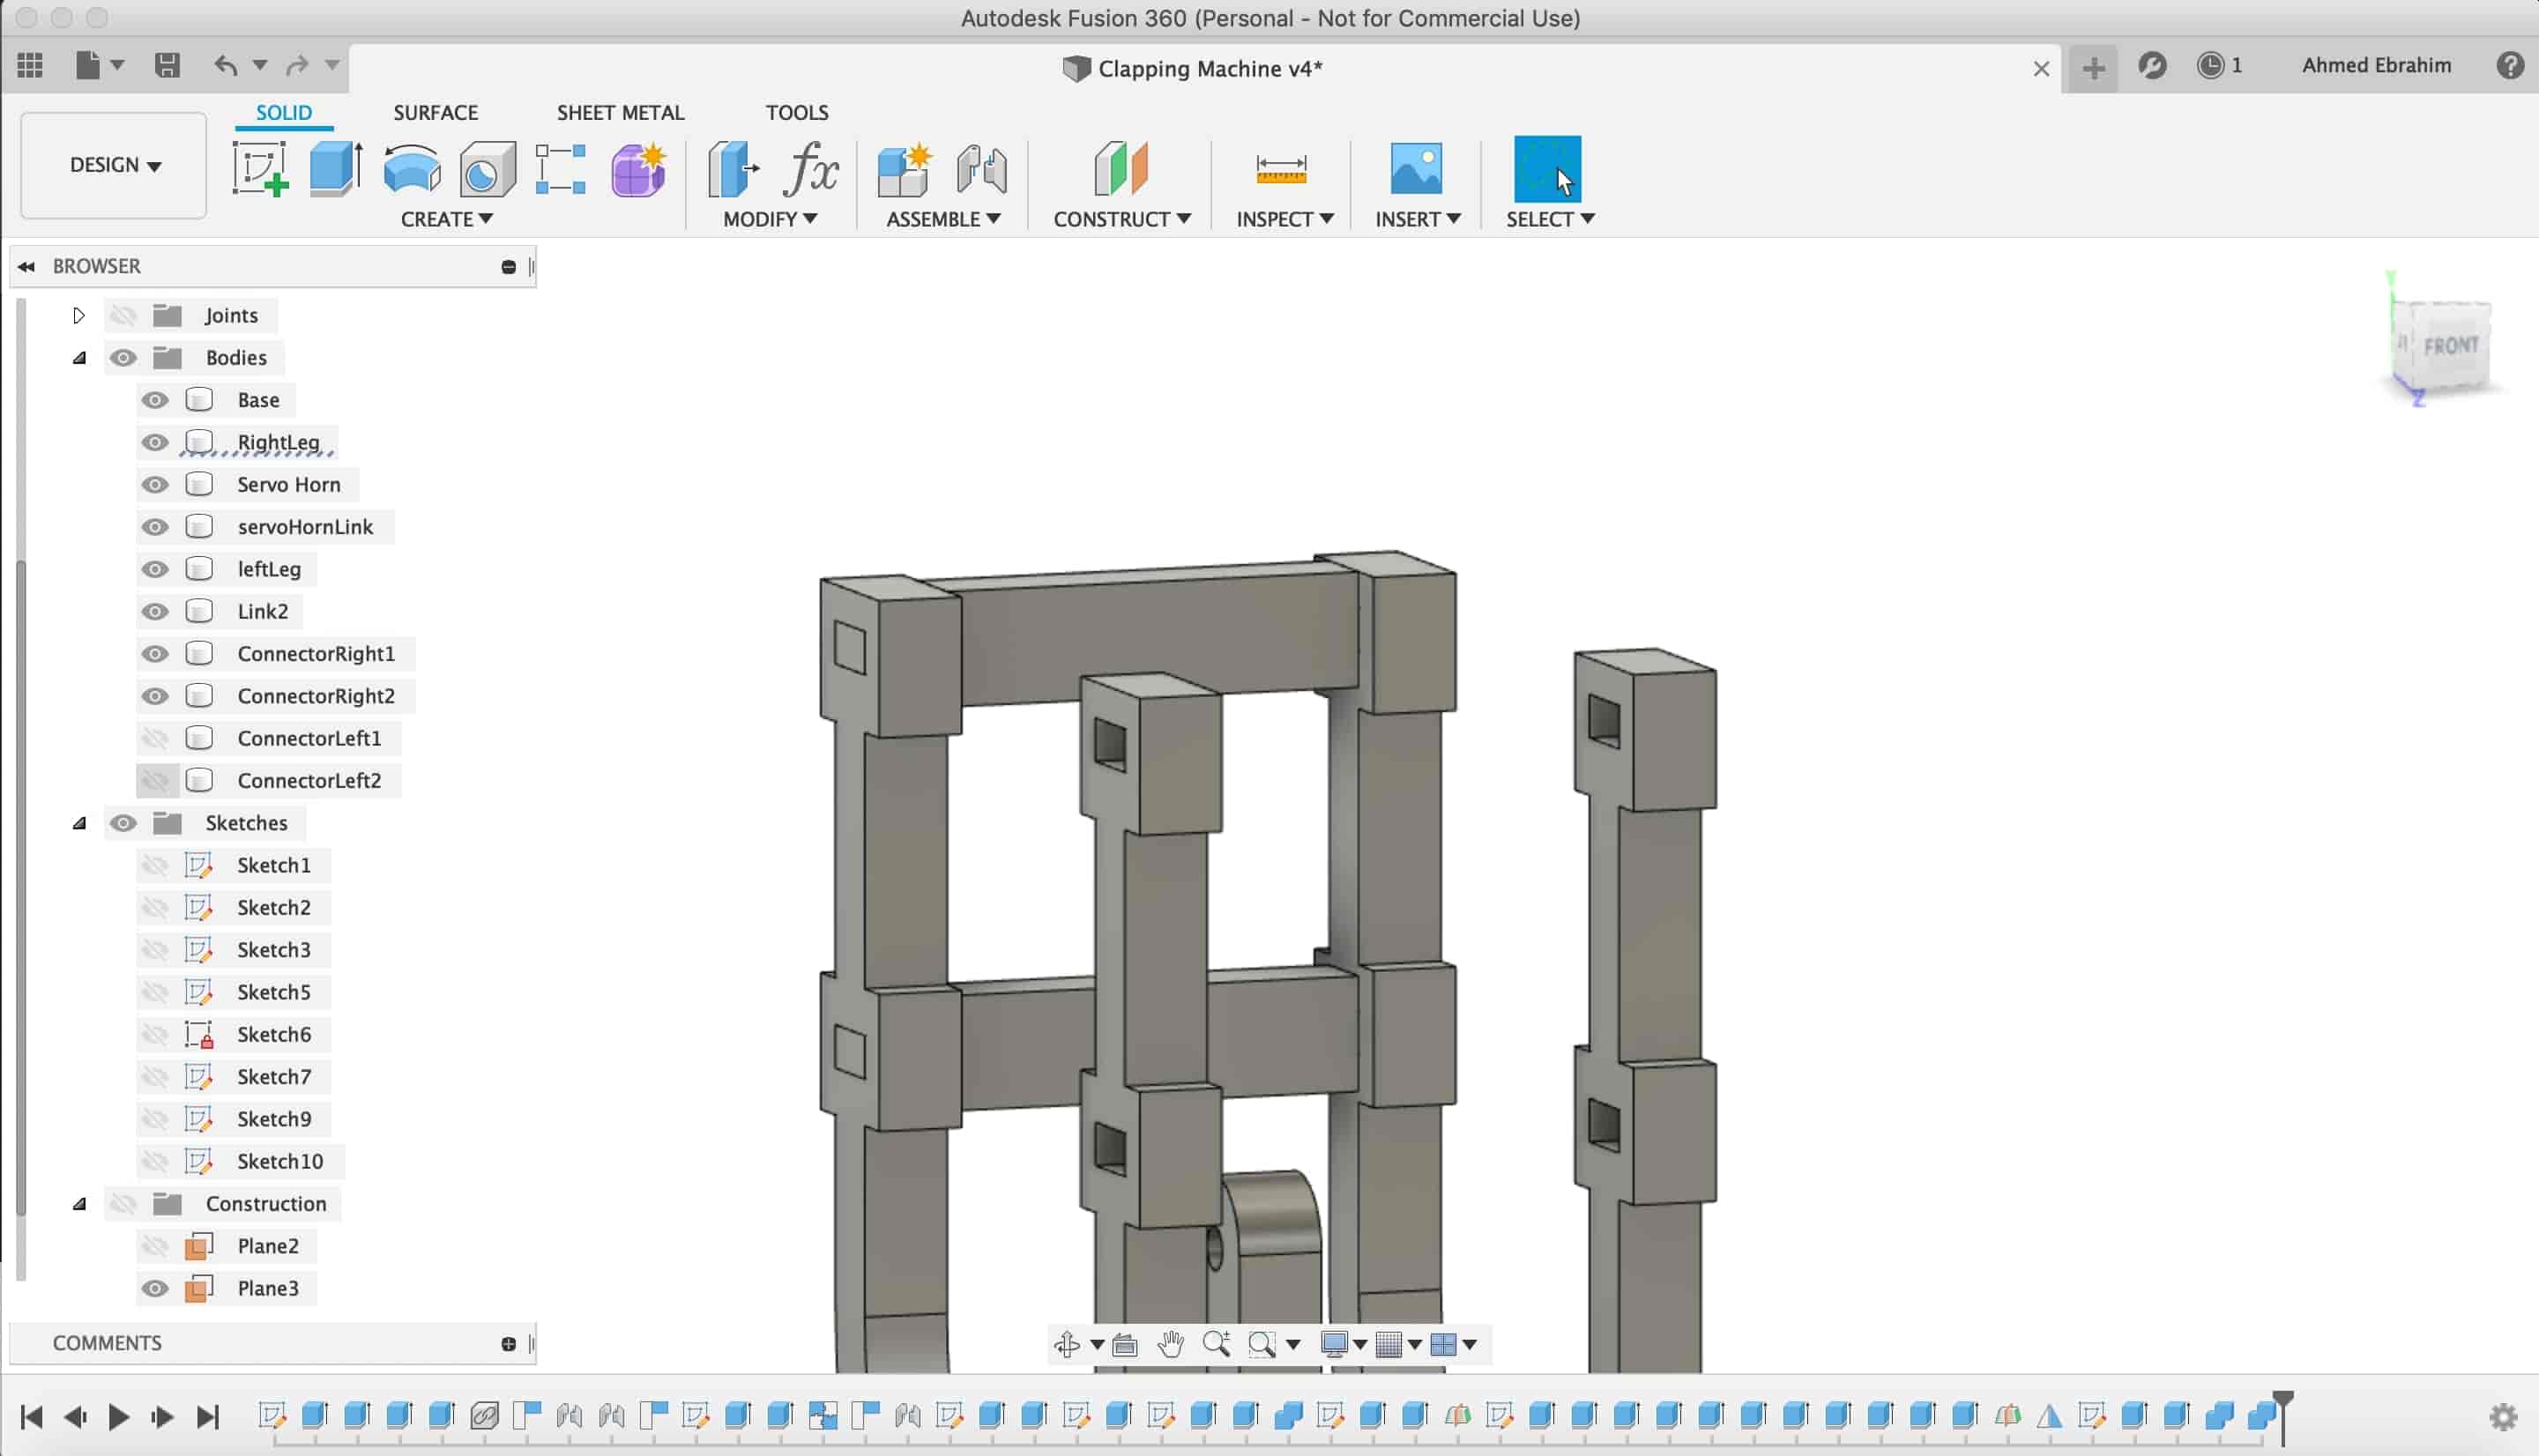Open the ASSEMBLE dropdown menu
2539x1456 pixels.
pyautogui.click(x=943, y=219)
